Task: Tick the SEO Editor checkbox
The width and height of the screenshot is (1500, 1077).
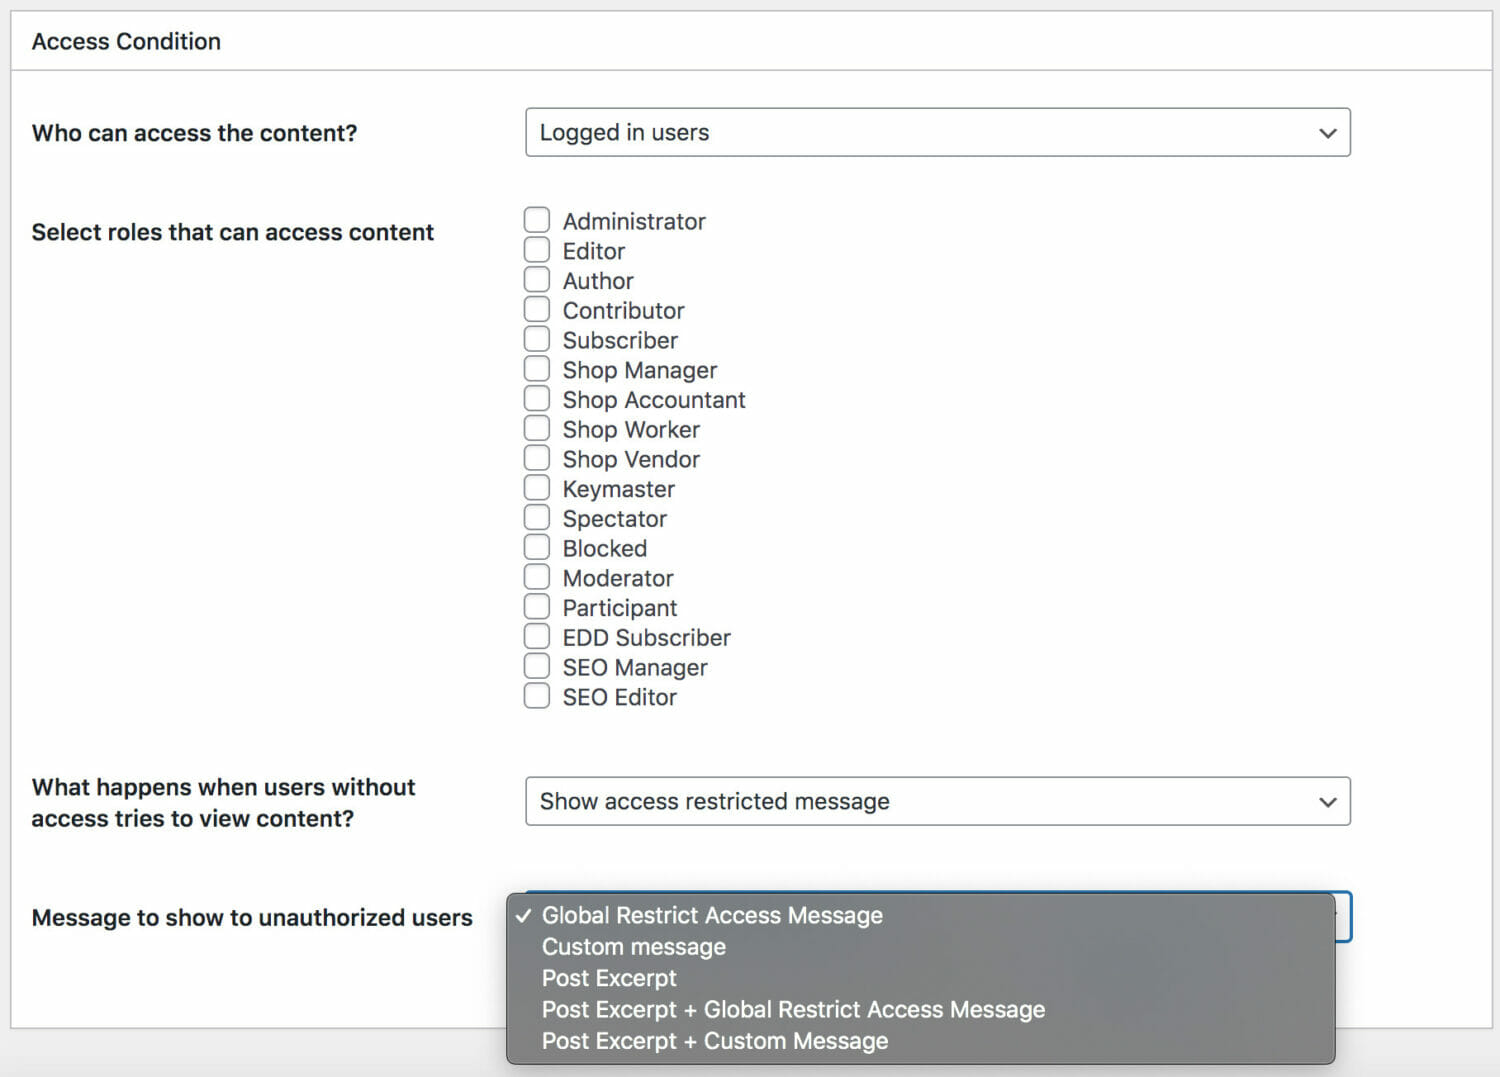Action: (537, 696)
